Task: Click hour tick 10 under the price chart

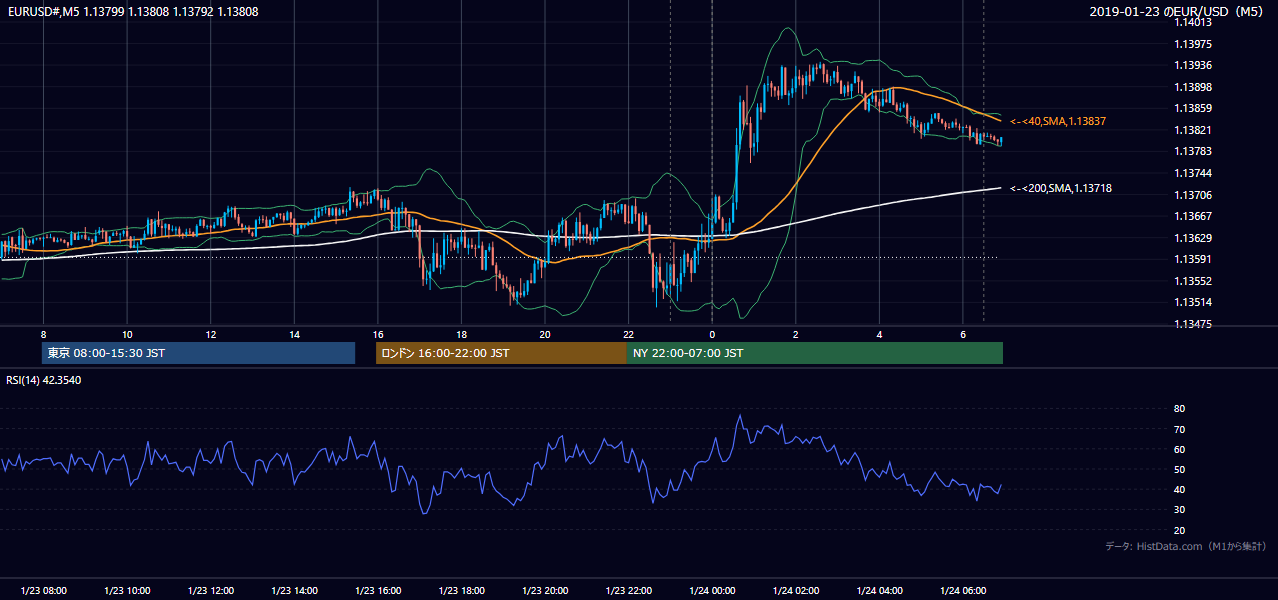Action: (x=127, y=334)
